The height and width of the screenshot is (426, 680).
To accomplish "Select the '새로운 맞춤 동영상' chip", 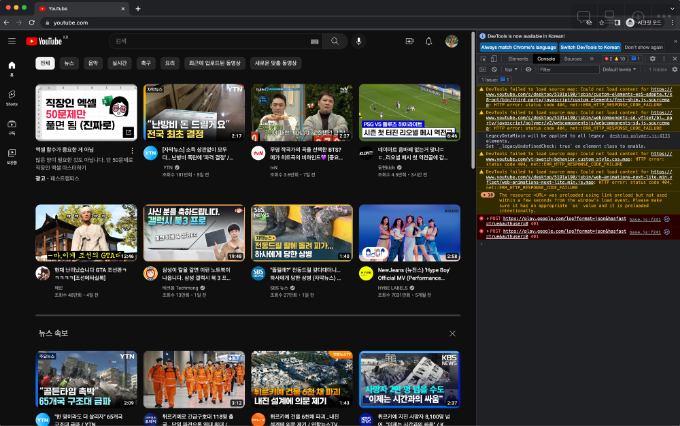I will tap(276, 63).
